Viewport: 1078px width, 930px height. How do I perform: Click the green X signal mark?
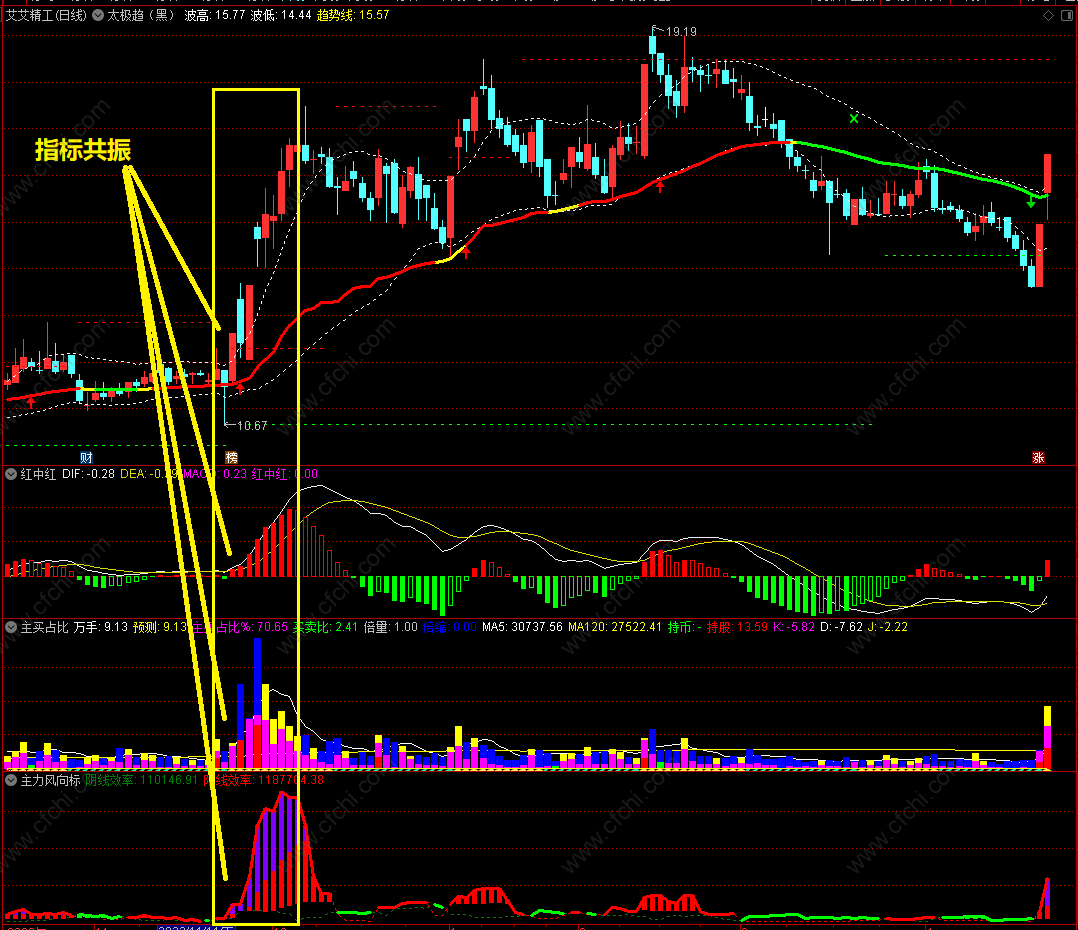pos(853,118)
